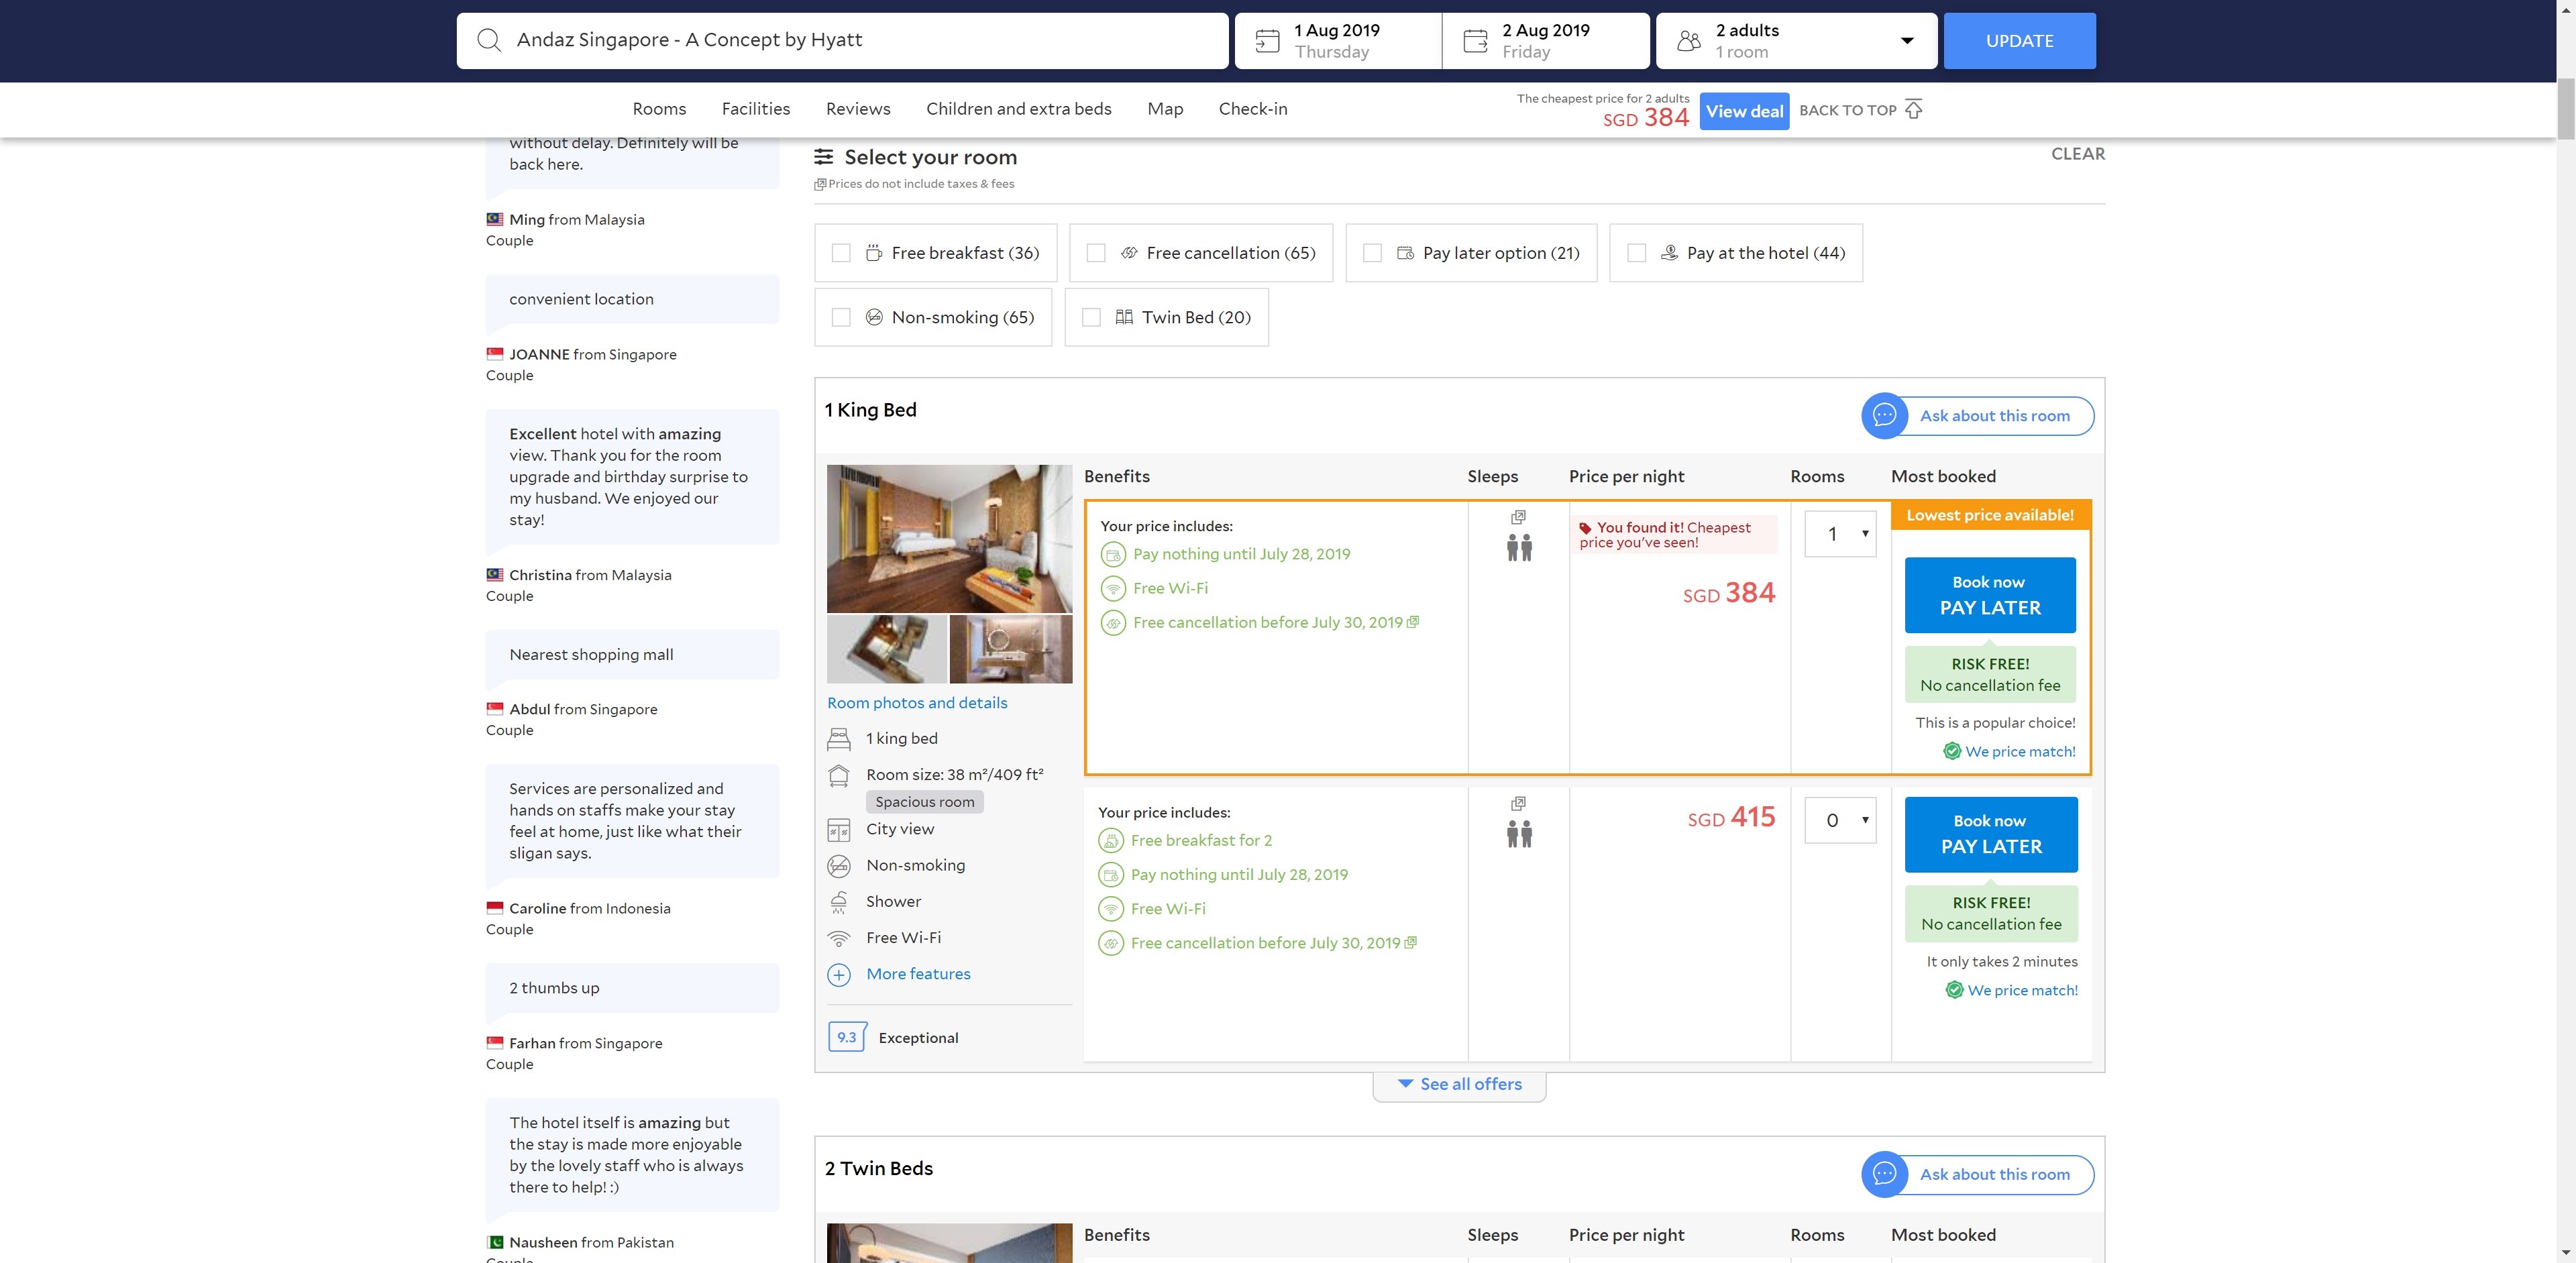This screenshot has height=1263, width=2576.
Task: Click the Non-smoking icon in room features
Action: click(x=839, y=866)
